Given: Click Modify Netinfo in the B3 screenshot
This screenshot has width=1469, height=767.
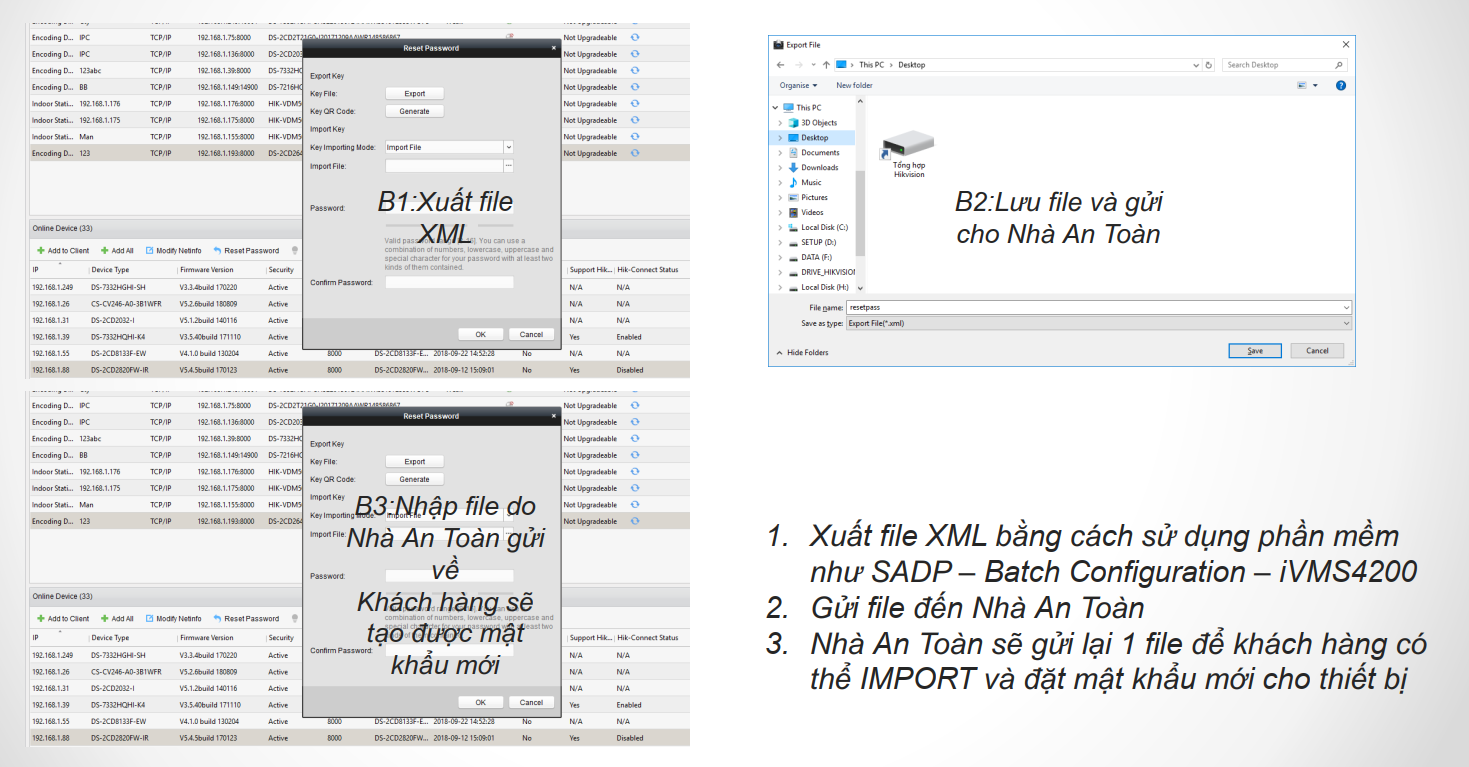Looking at the screenshot, I should (x=174, y=619).
